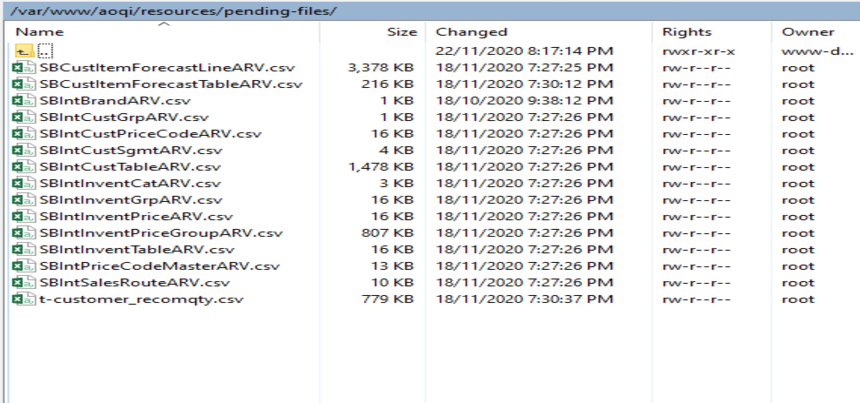Click the Owner column header

tap(808, 32)
